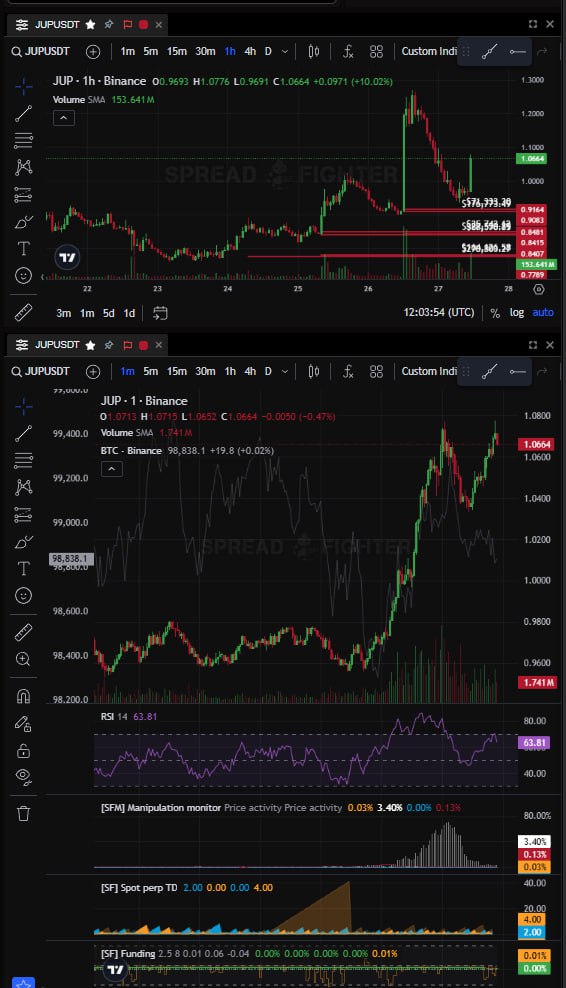
Task: Select 15m timeframe in lower chart toolbar
Action: pos(176,372)
